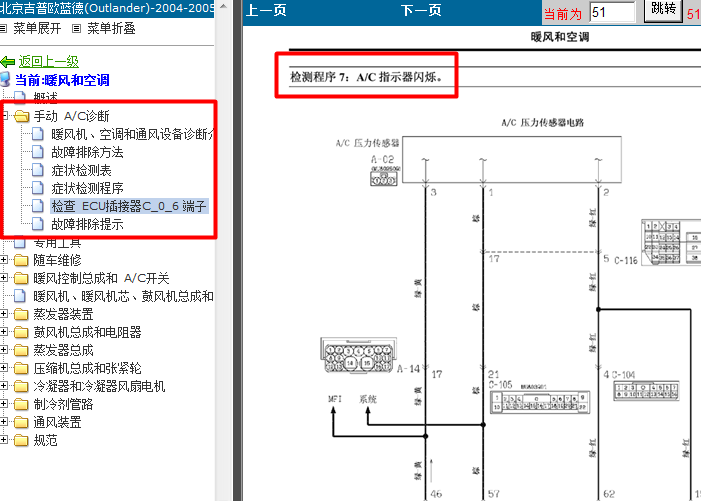Viewport: 701px width, 501px height.
Task: Click folder icon for 蒸发器总成
Action: tap(21, 350)
